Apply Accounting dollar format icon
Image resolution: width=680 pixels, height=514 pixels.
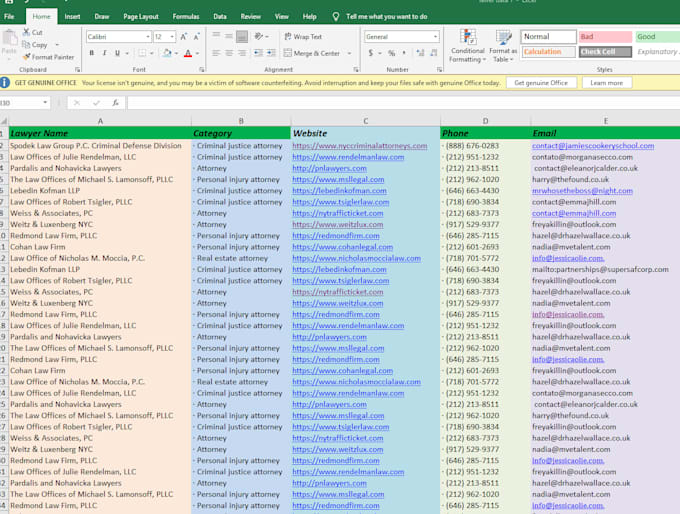(371, 53)
